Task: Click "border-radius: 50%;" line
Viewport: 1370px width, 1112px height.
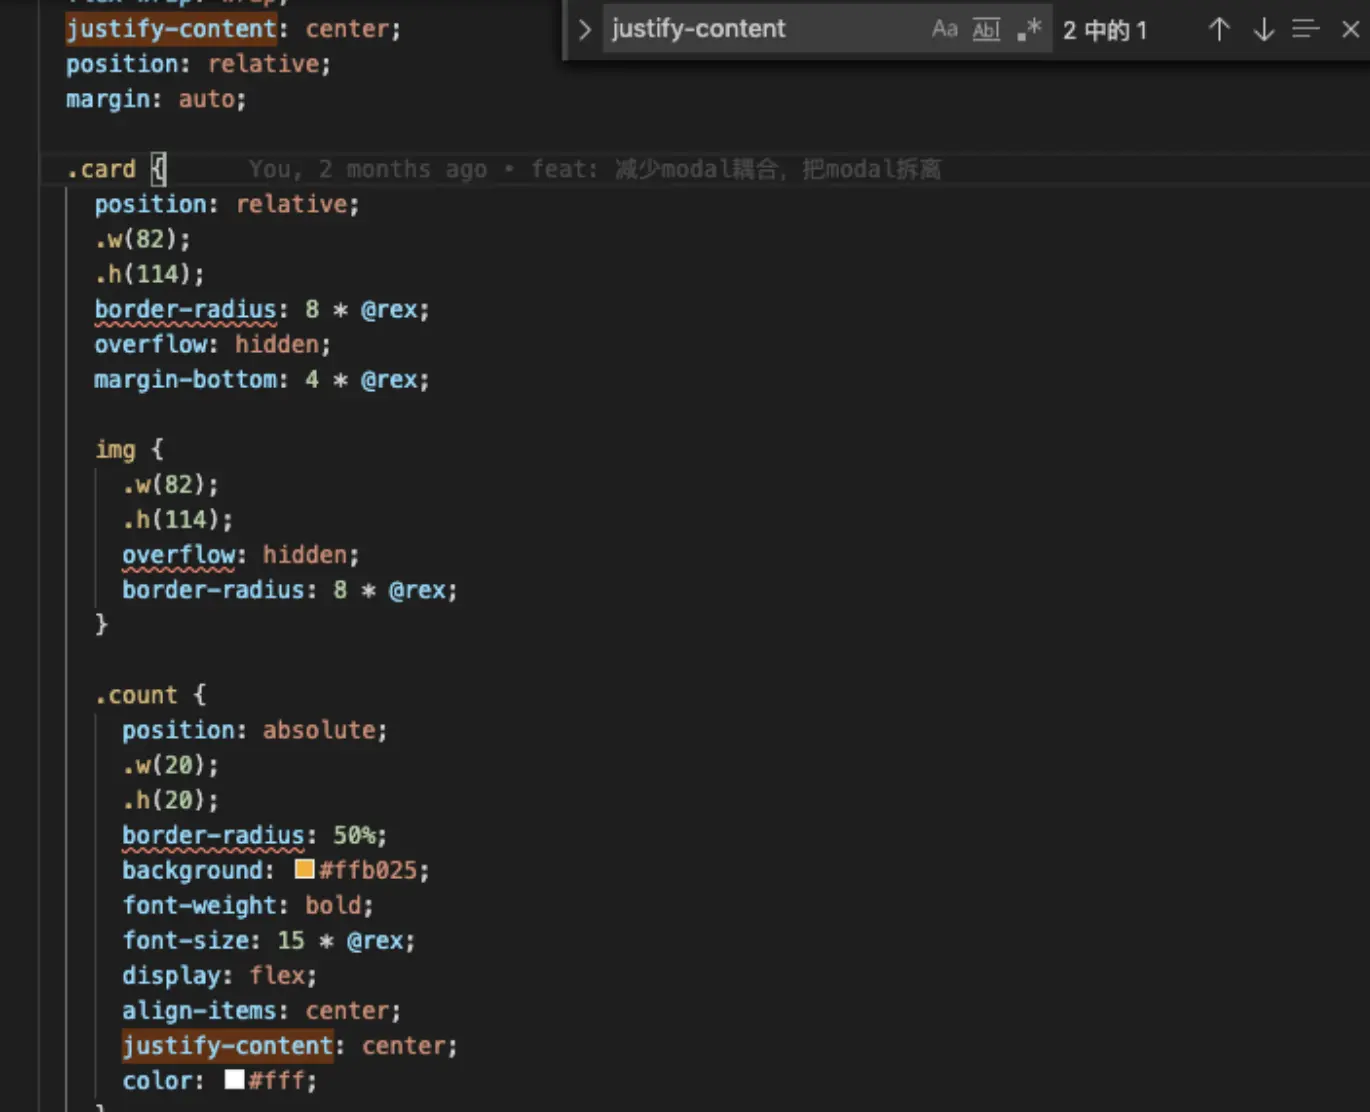Action: [x=255, y=835]
